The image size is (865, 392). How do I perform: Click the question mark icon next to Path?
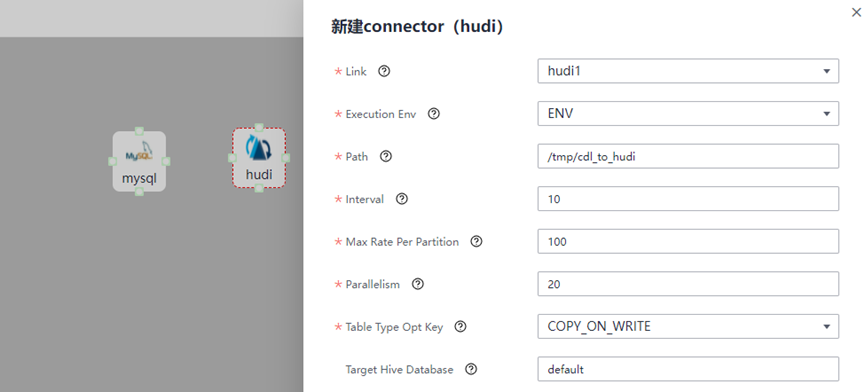click(x=386, y=157)
